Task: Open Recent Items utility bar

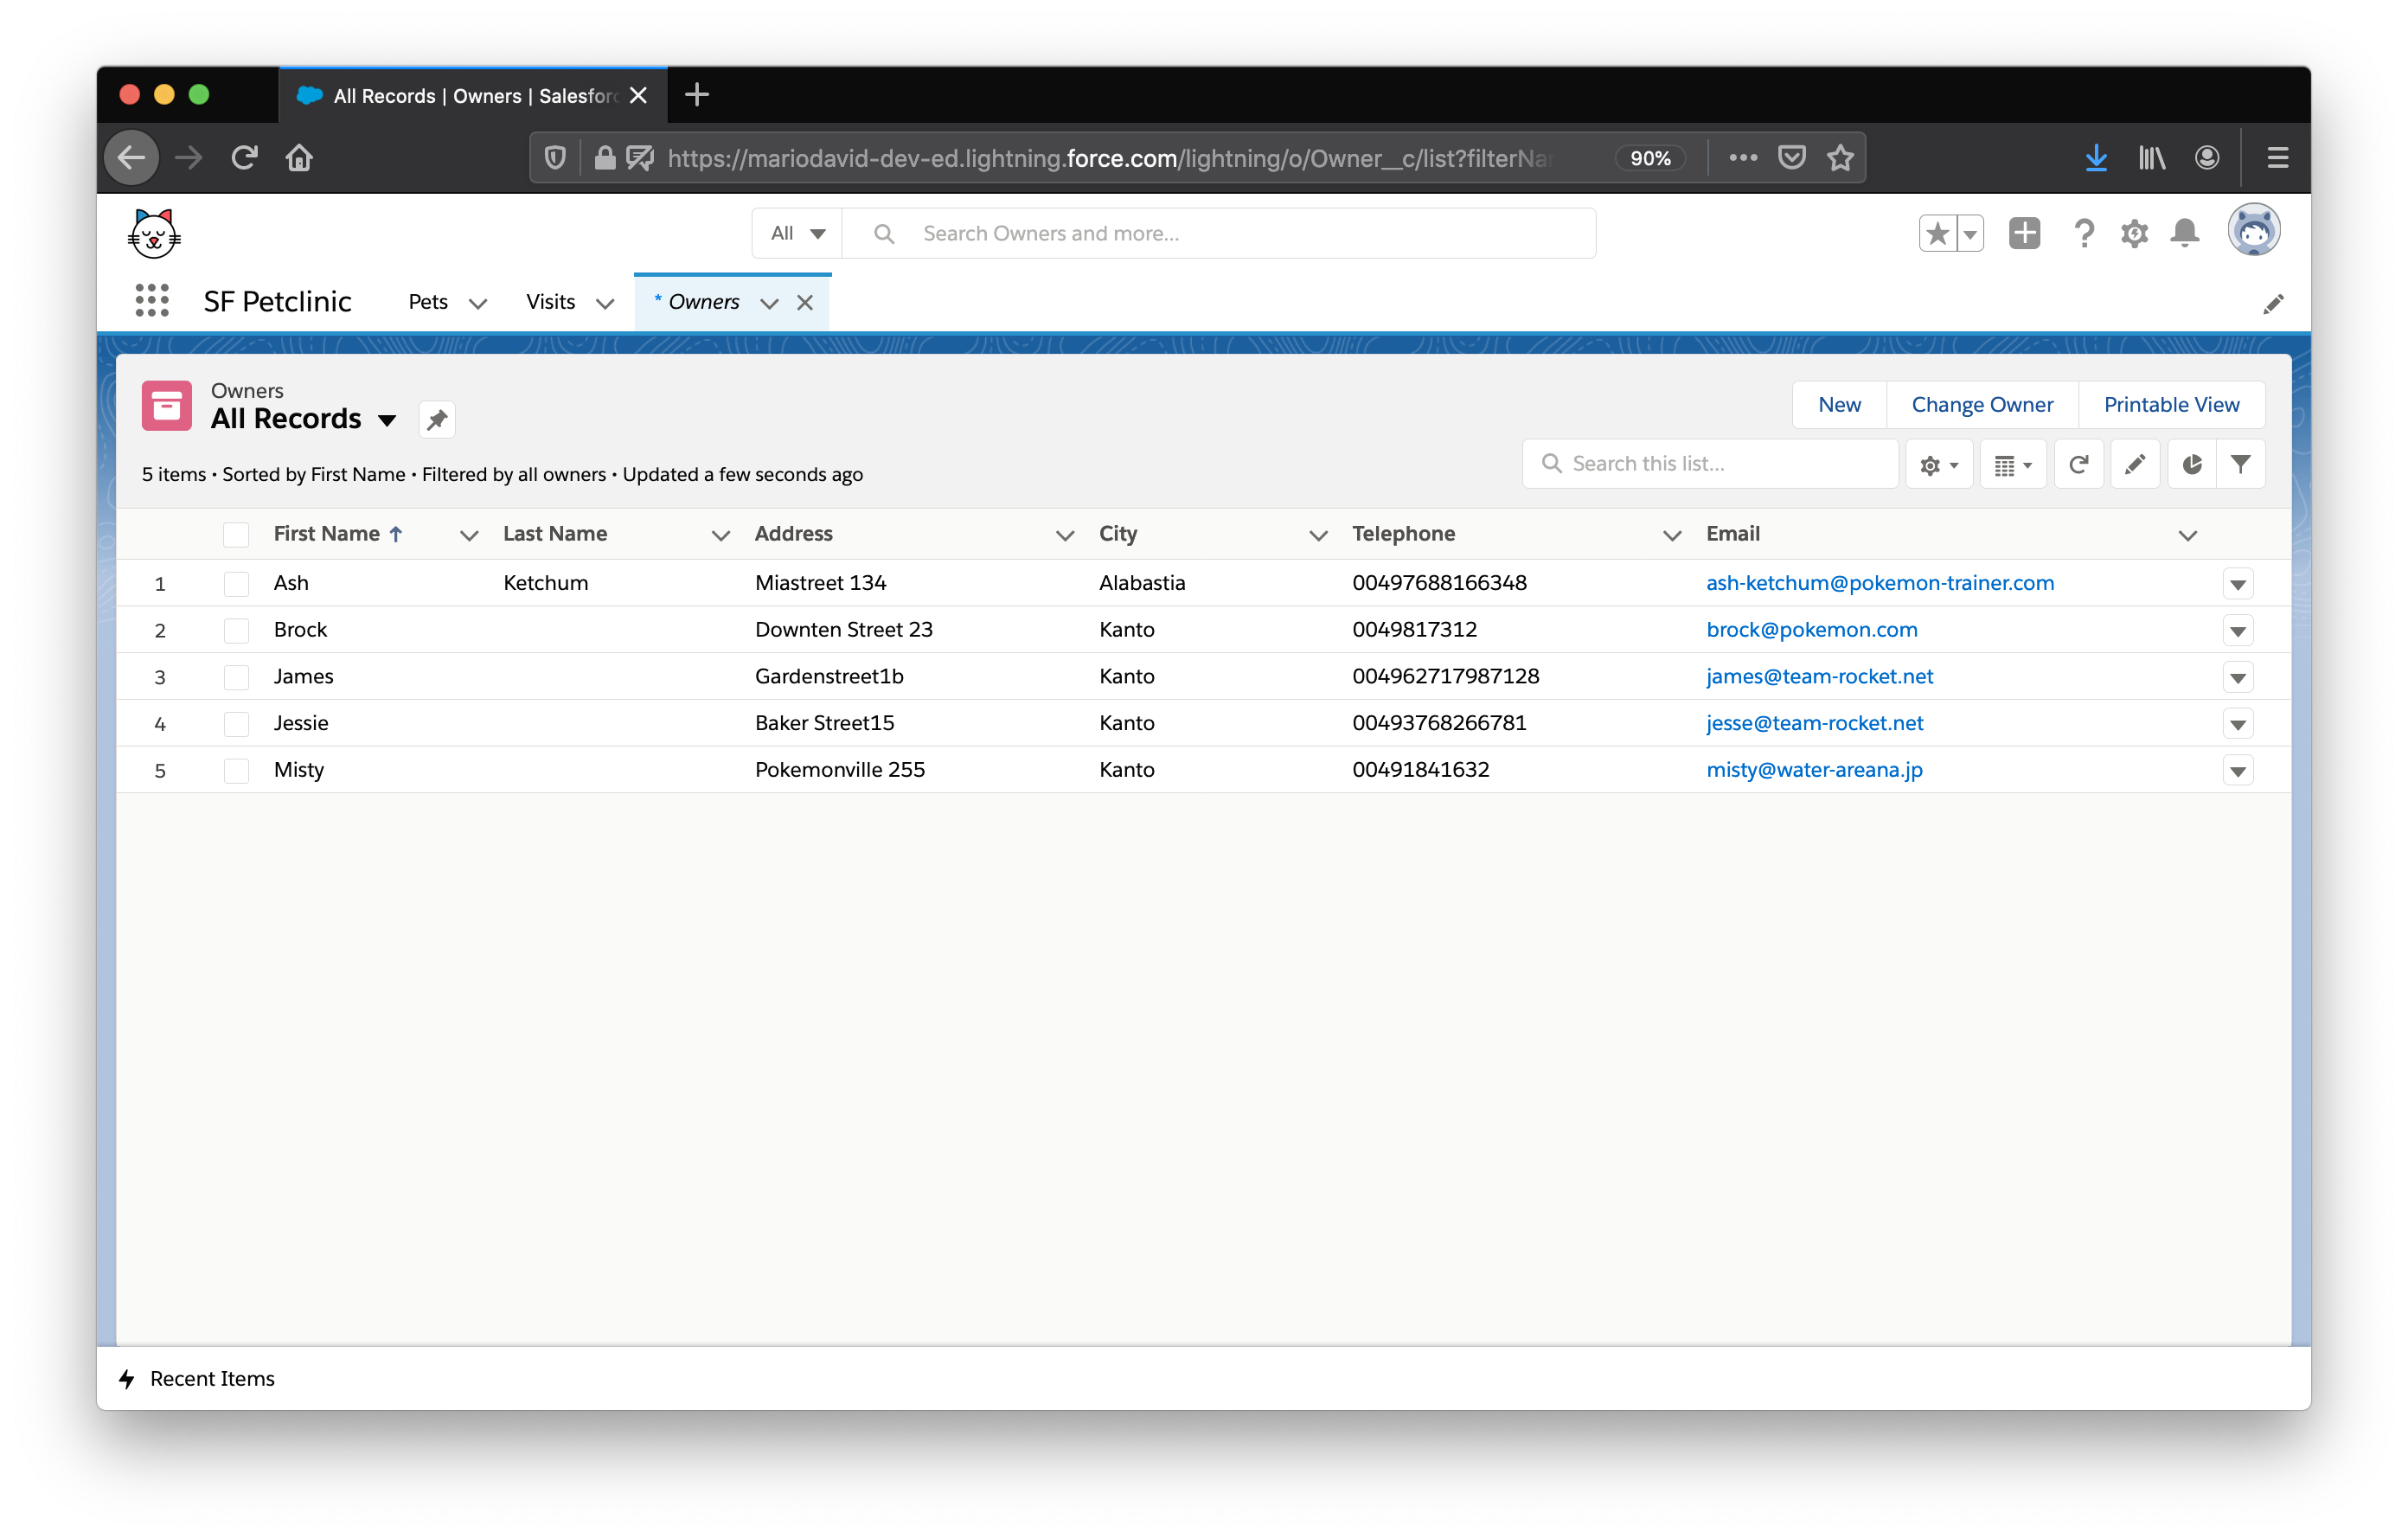Action: click(197, 1378)
